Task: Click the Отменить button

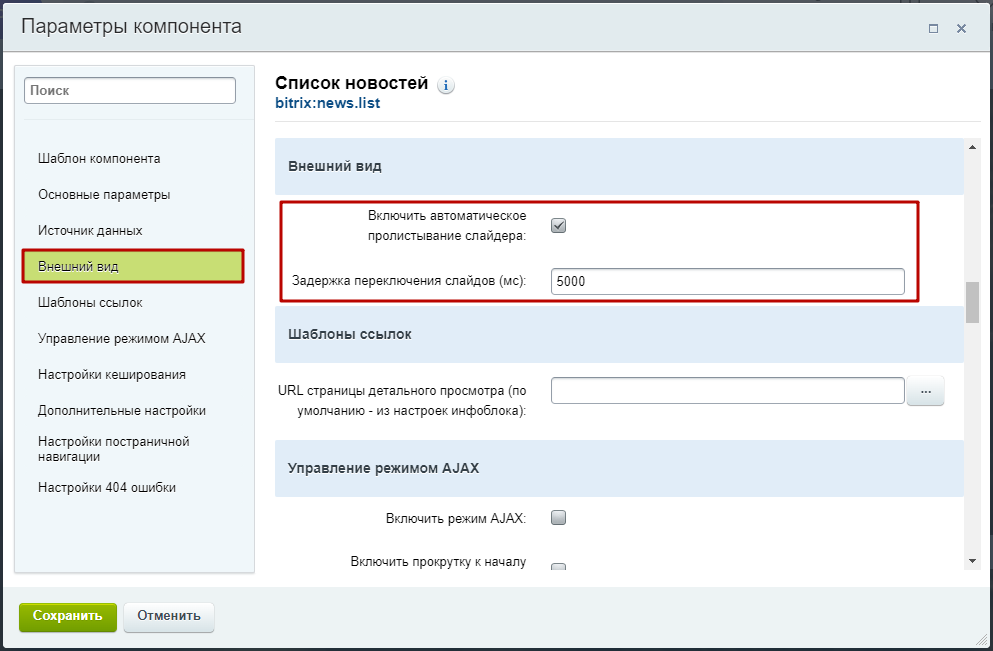Action: pyautogui.click(x=169, y=616)
